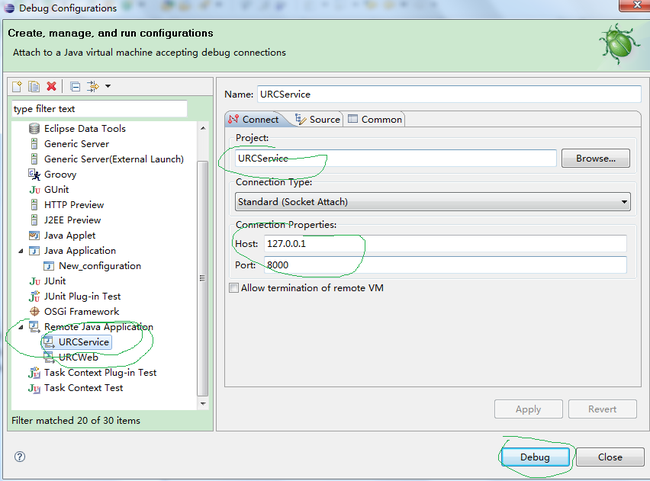
Task: Click the Close button
Action: click(610, 457)
